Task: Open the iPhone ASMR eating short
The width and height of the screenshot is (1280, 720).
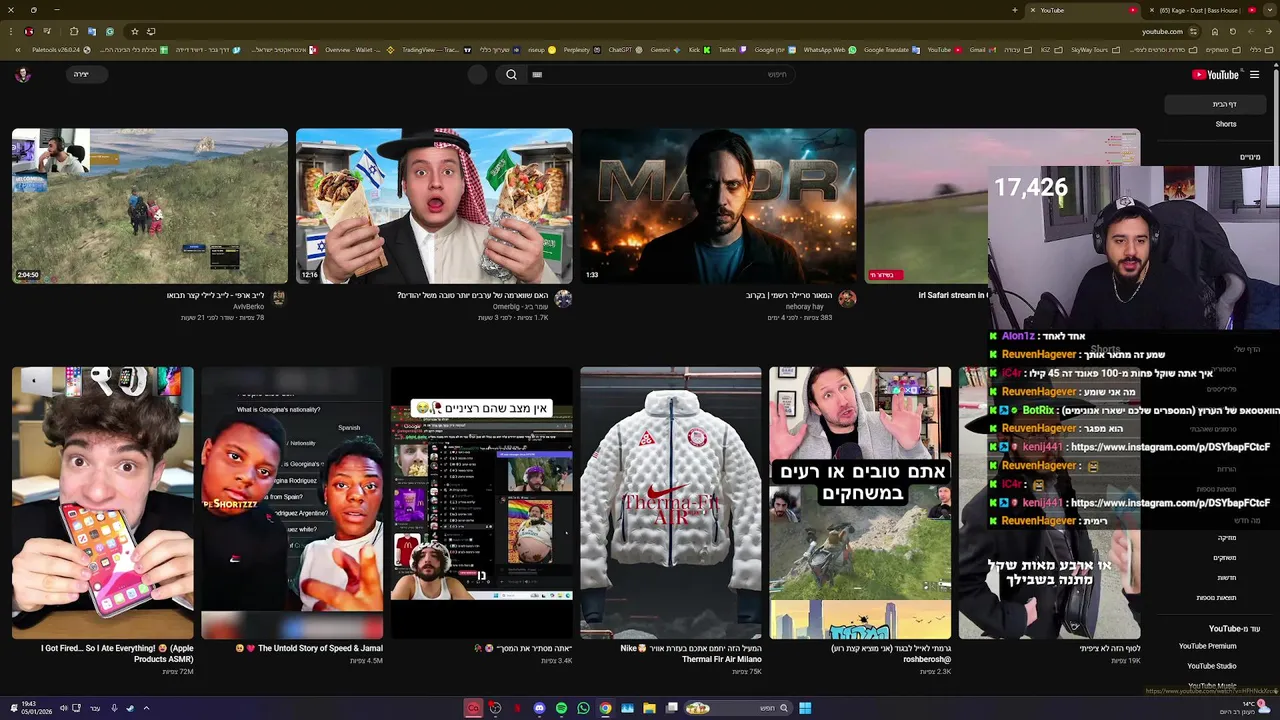Action: tap(103, 503)
